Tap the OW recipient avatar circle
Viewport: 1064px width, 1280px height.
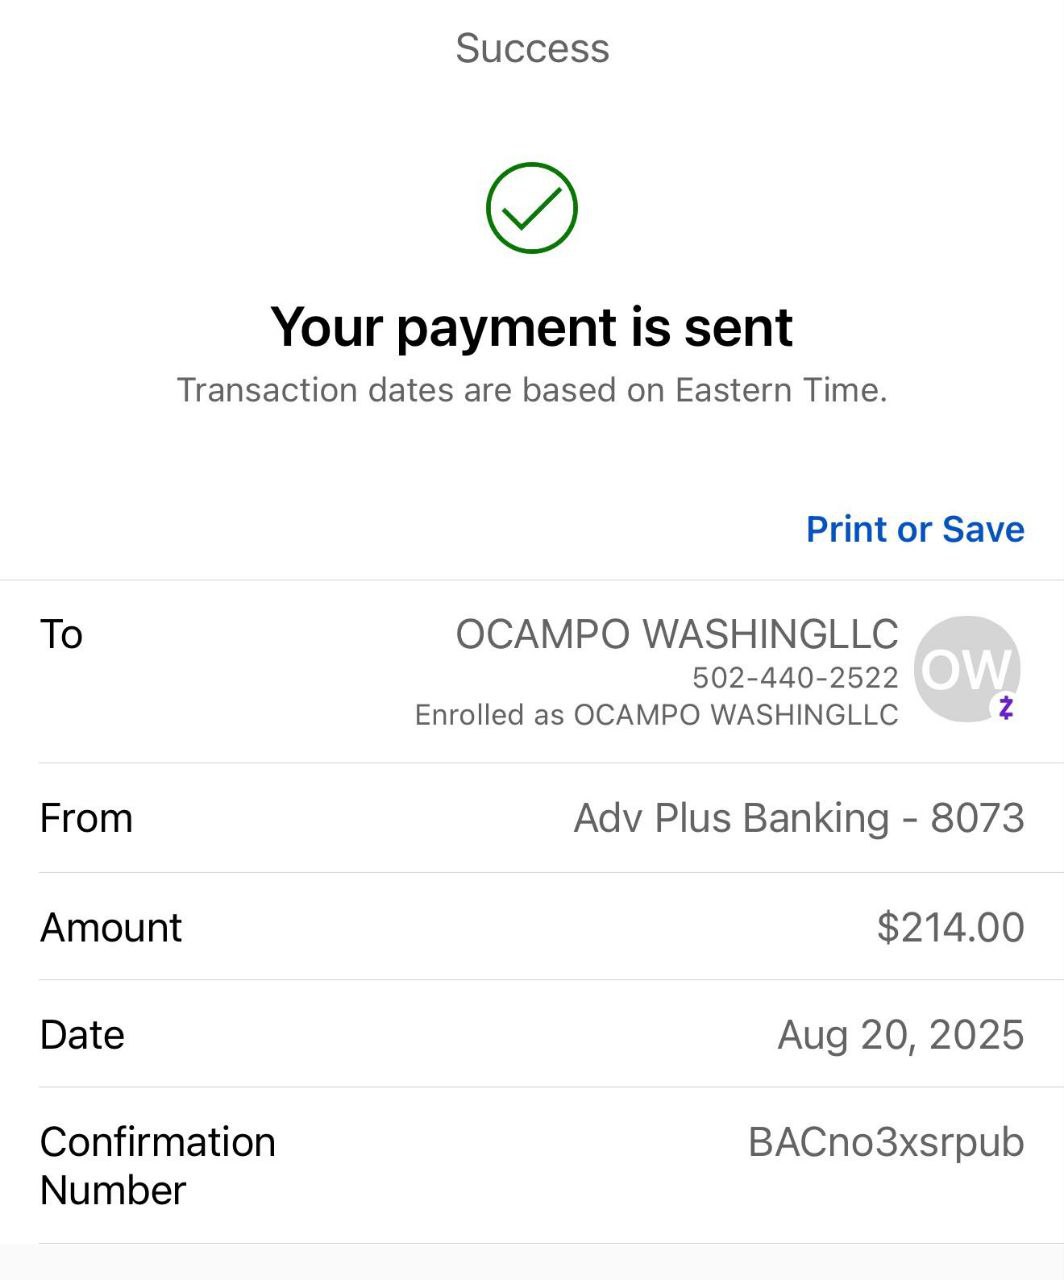tap(964, 668)
